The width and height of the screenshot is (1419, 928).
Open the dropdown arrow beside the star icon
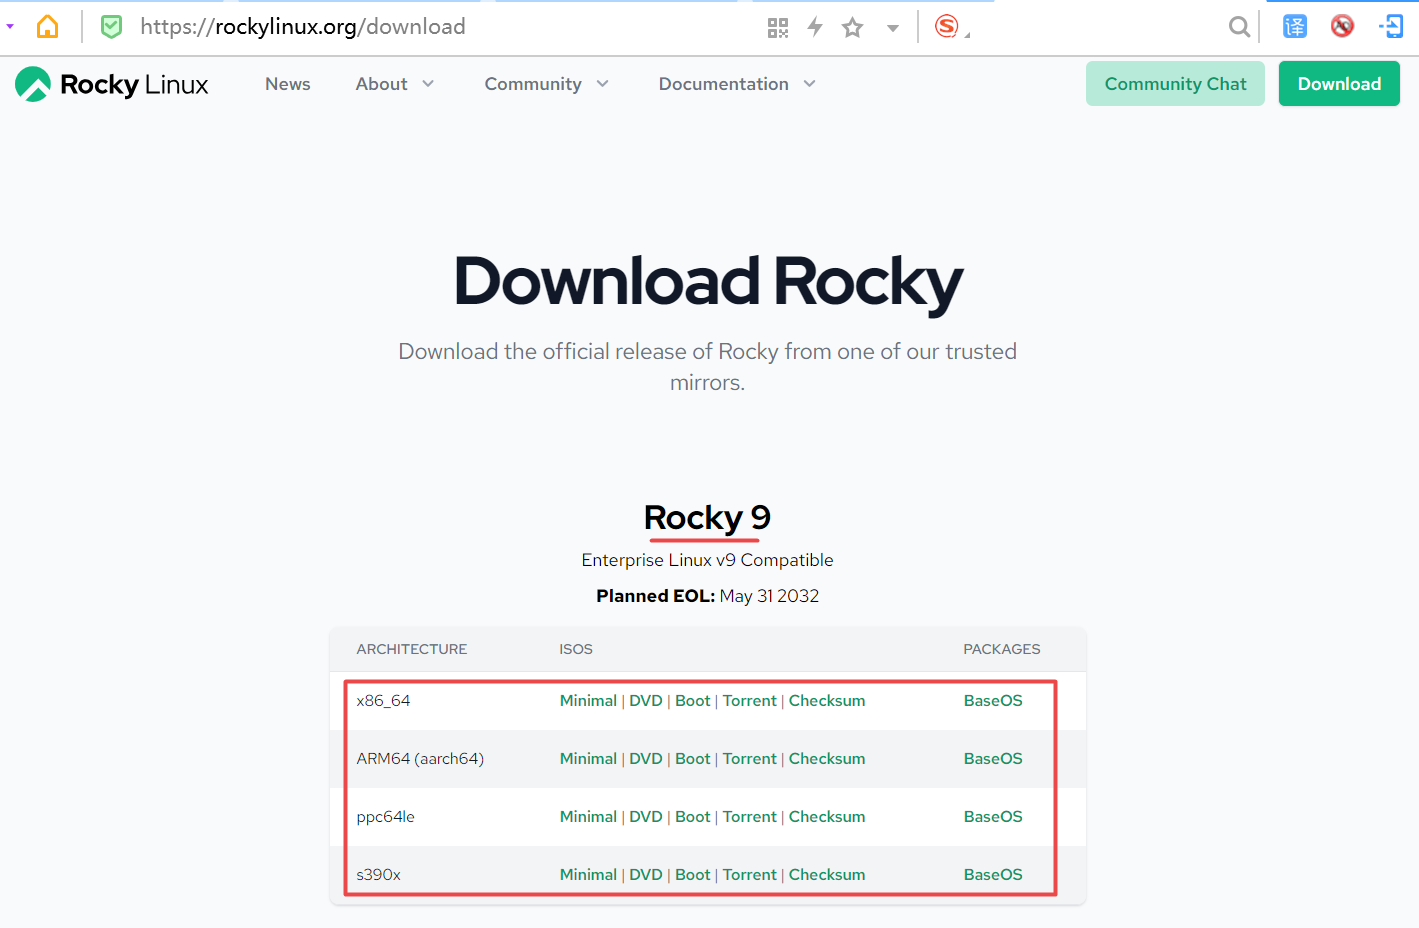[x=893, y=28]
